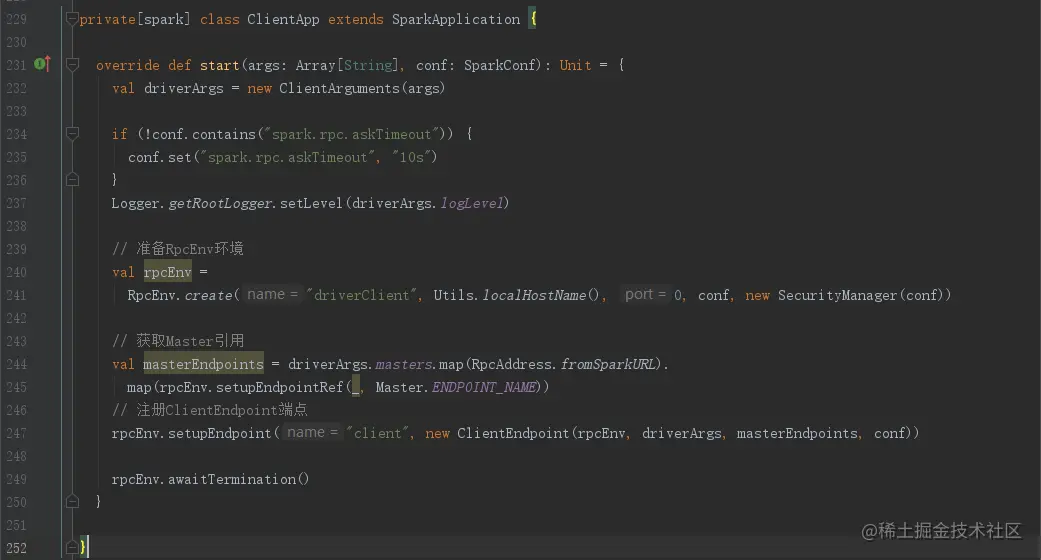1041x560 pixels.
Task: Click the 'SparkApplication' class name
Action: 456,19
